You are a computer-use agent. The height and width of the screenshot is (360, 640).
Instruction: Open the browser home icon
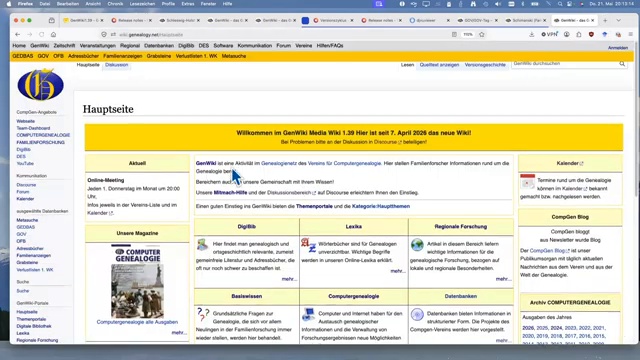click(53, 35)
